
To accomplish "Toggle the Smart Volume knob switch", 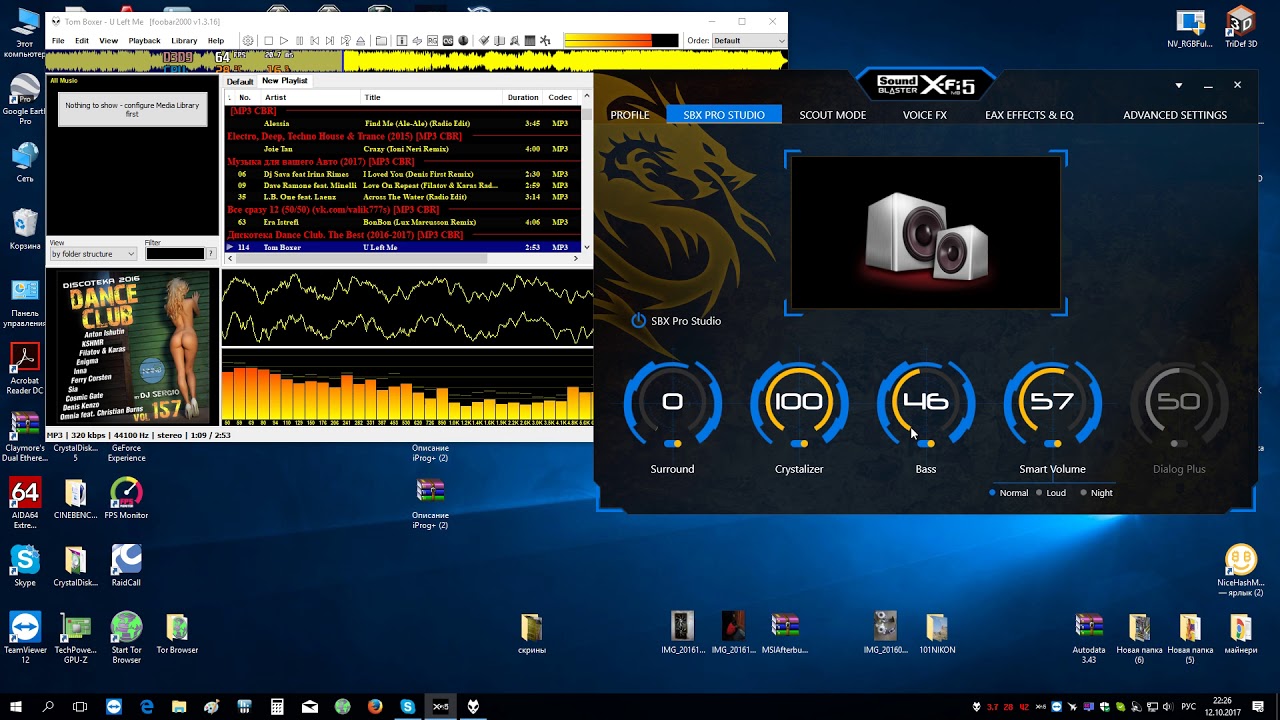I will [x=1052, y=444].
